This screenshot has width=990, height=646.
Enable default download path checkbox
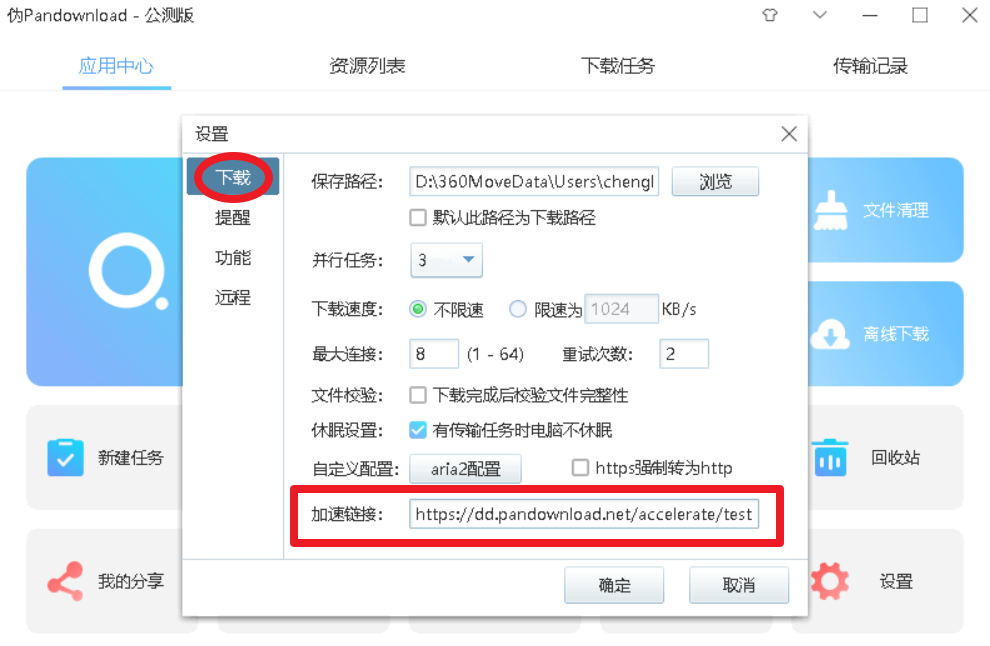[x=417, y=218]
